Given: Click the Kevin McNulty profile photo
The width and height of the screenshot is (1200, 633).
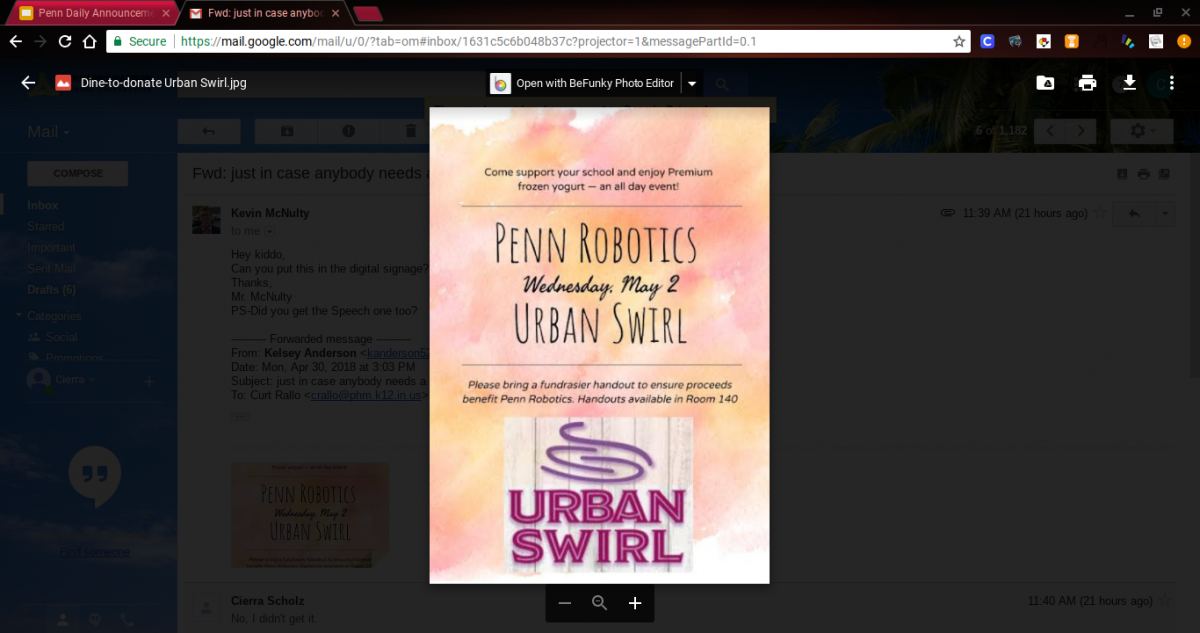Looking at the screenshot, I should pyautogui.click(x=206, y=219).
